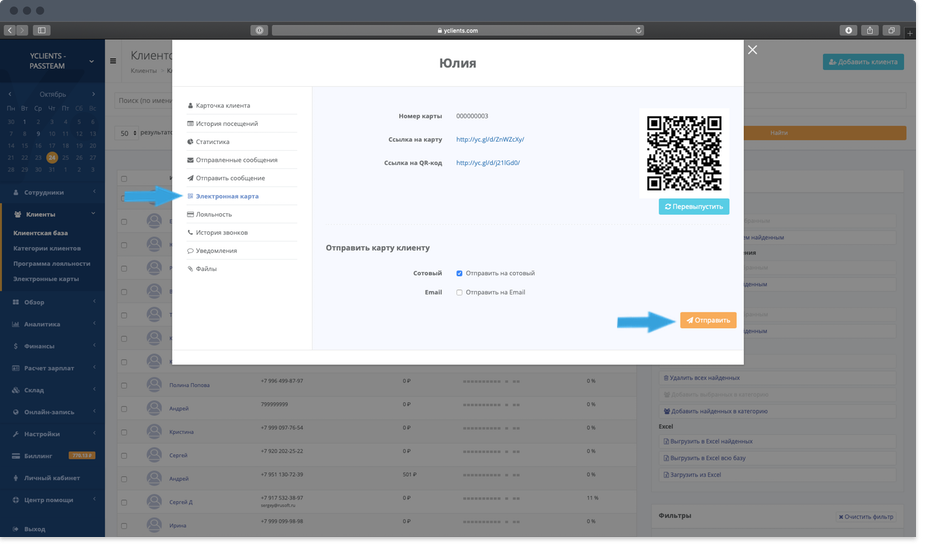Tick the checkbox in Ирина row
This screenshot has height=544, width=925.
tap(124, 526)
